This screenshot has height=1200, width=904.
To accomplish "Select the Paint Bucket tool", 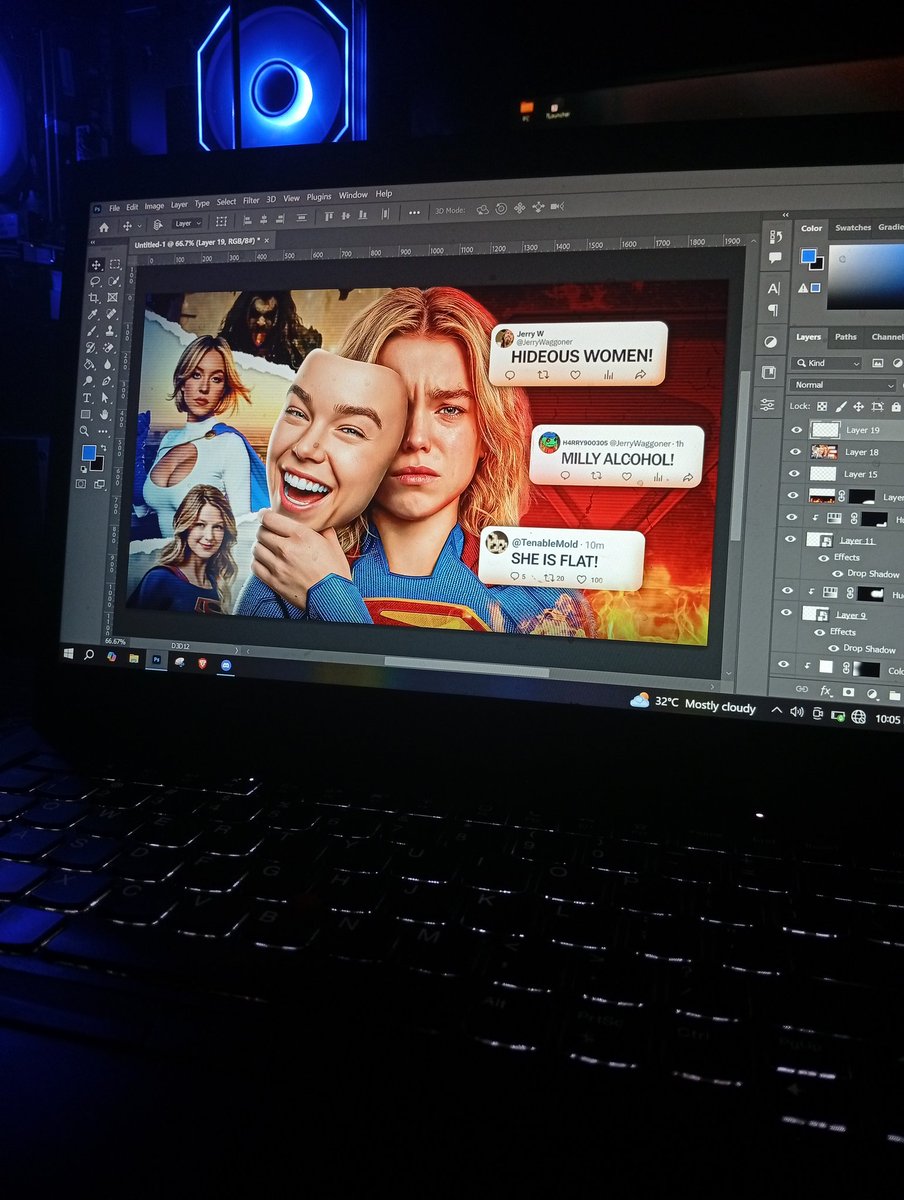I will (x=89, y=365).
